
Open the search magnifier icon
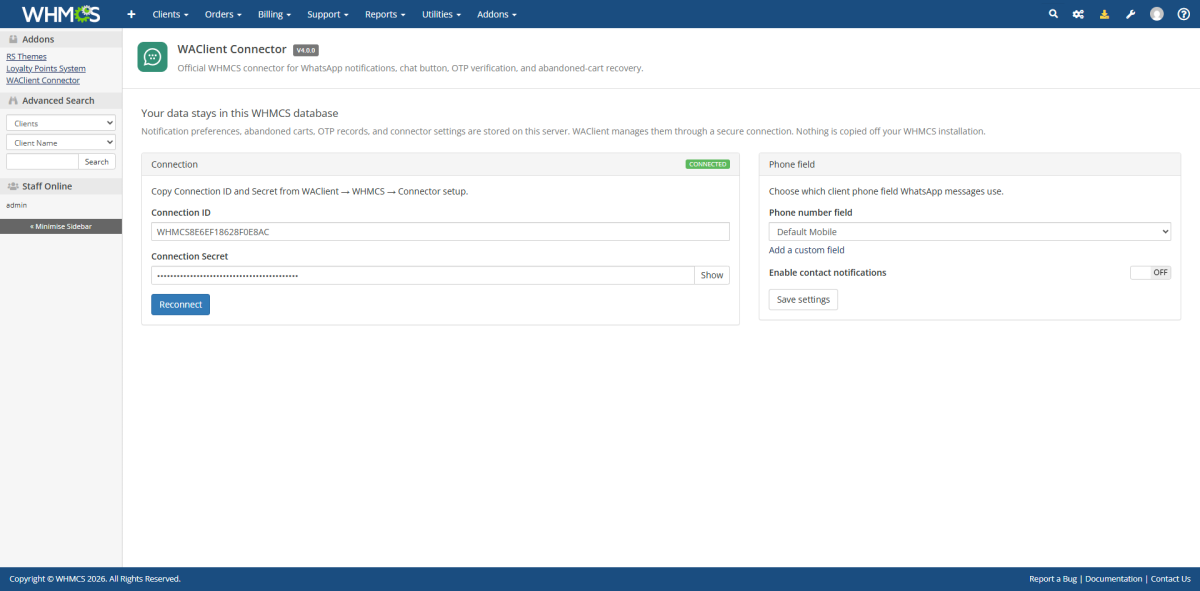pyautogui.click(x=1053, y=14)
